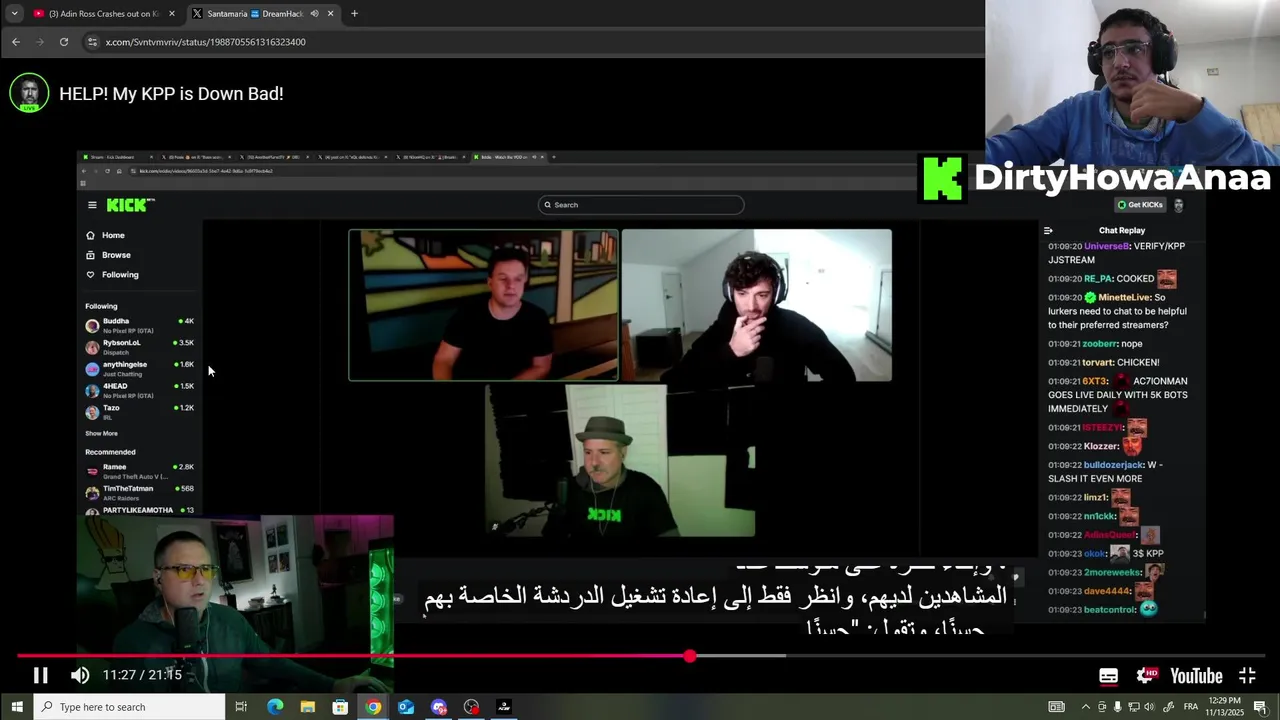
Task: Mute the video player volume
Action: [80, 675]
